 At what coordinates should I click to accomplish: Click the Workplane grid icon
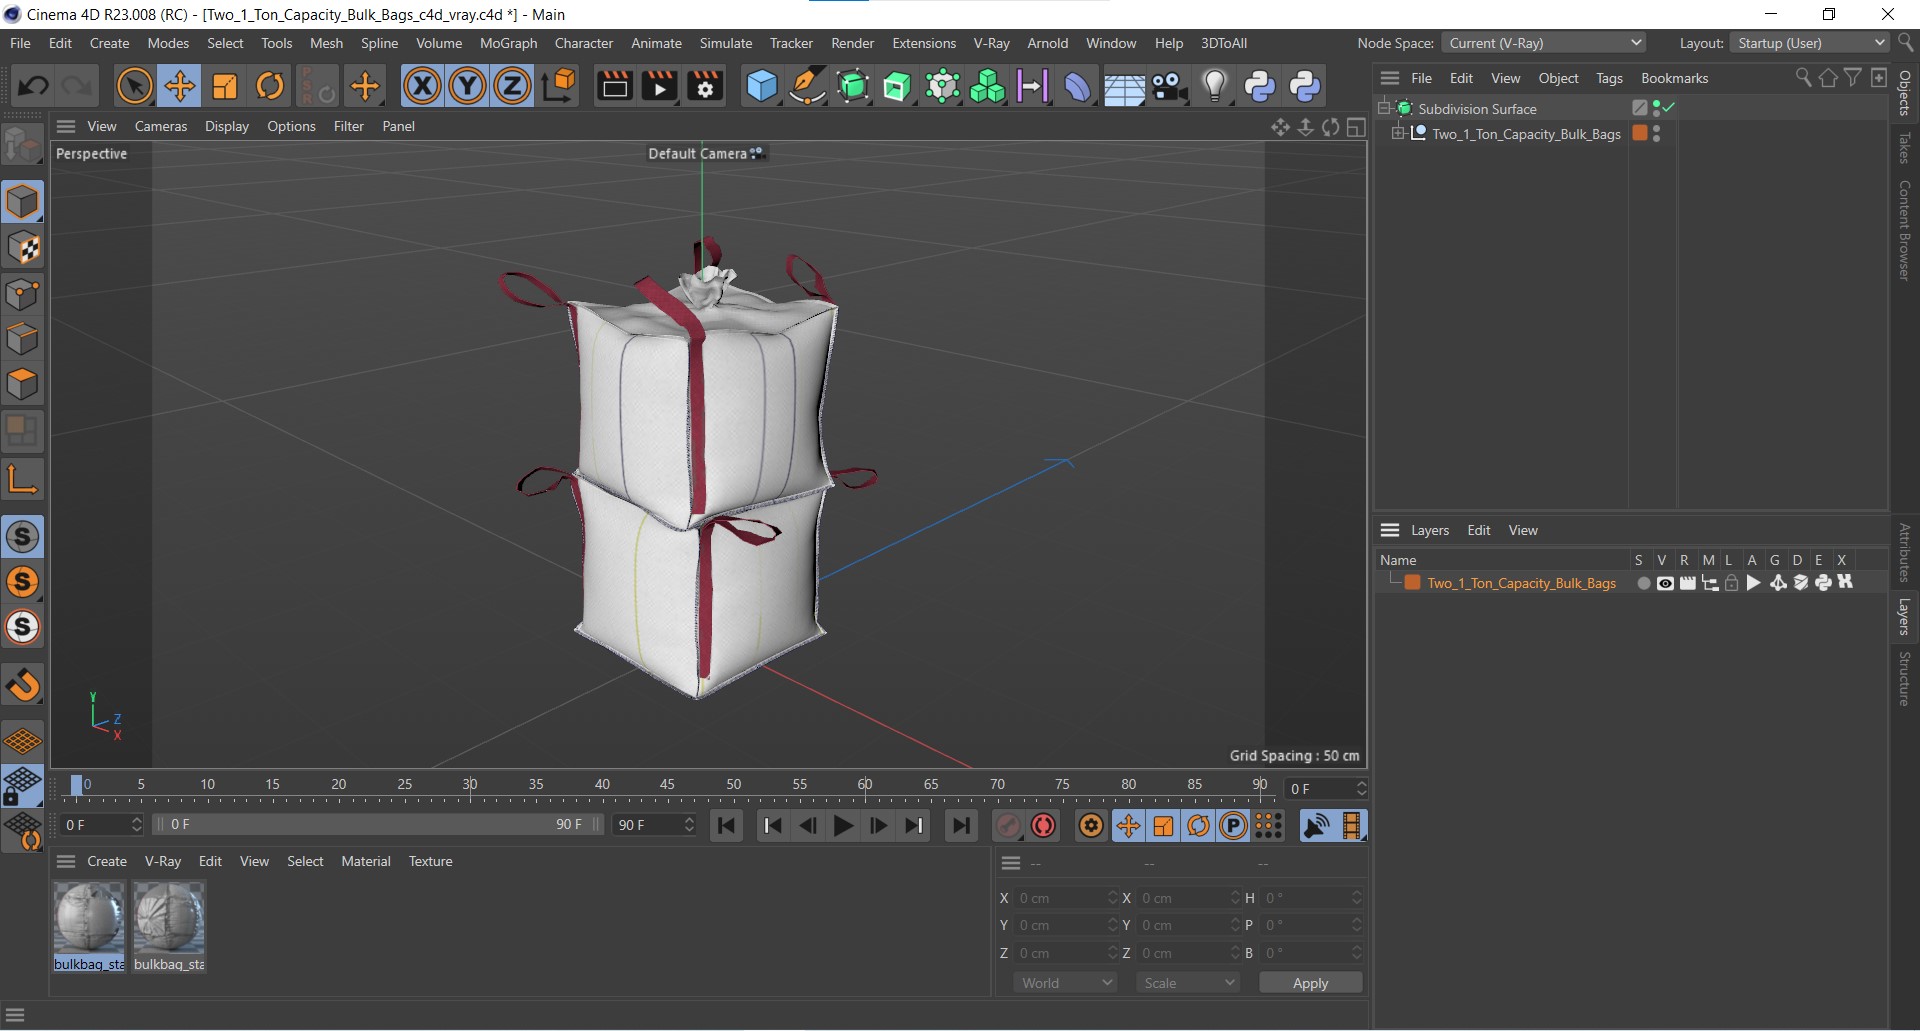pyautogui.click(x=23, y=742)
